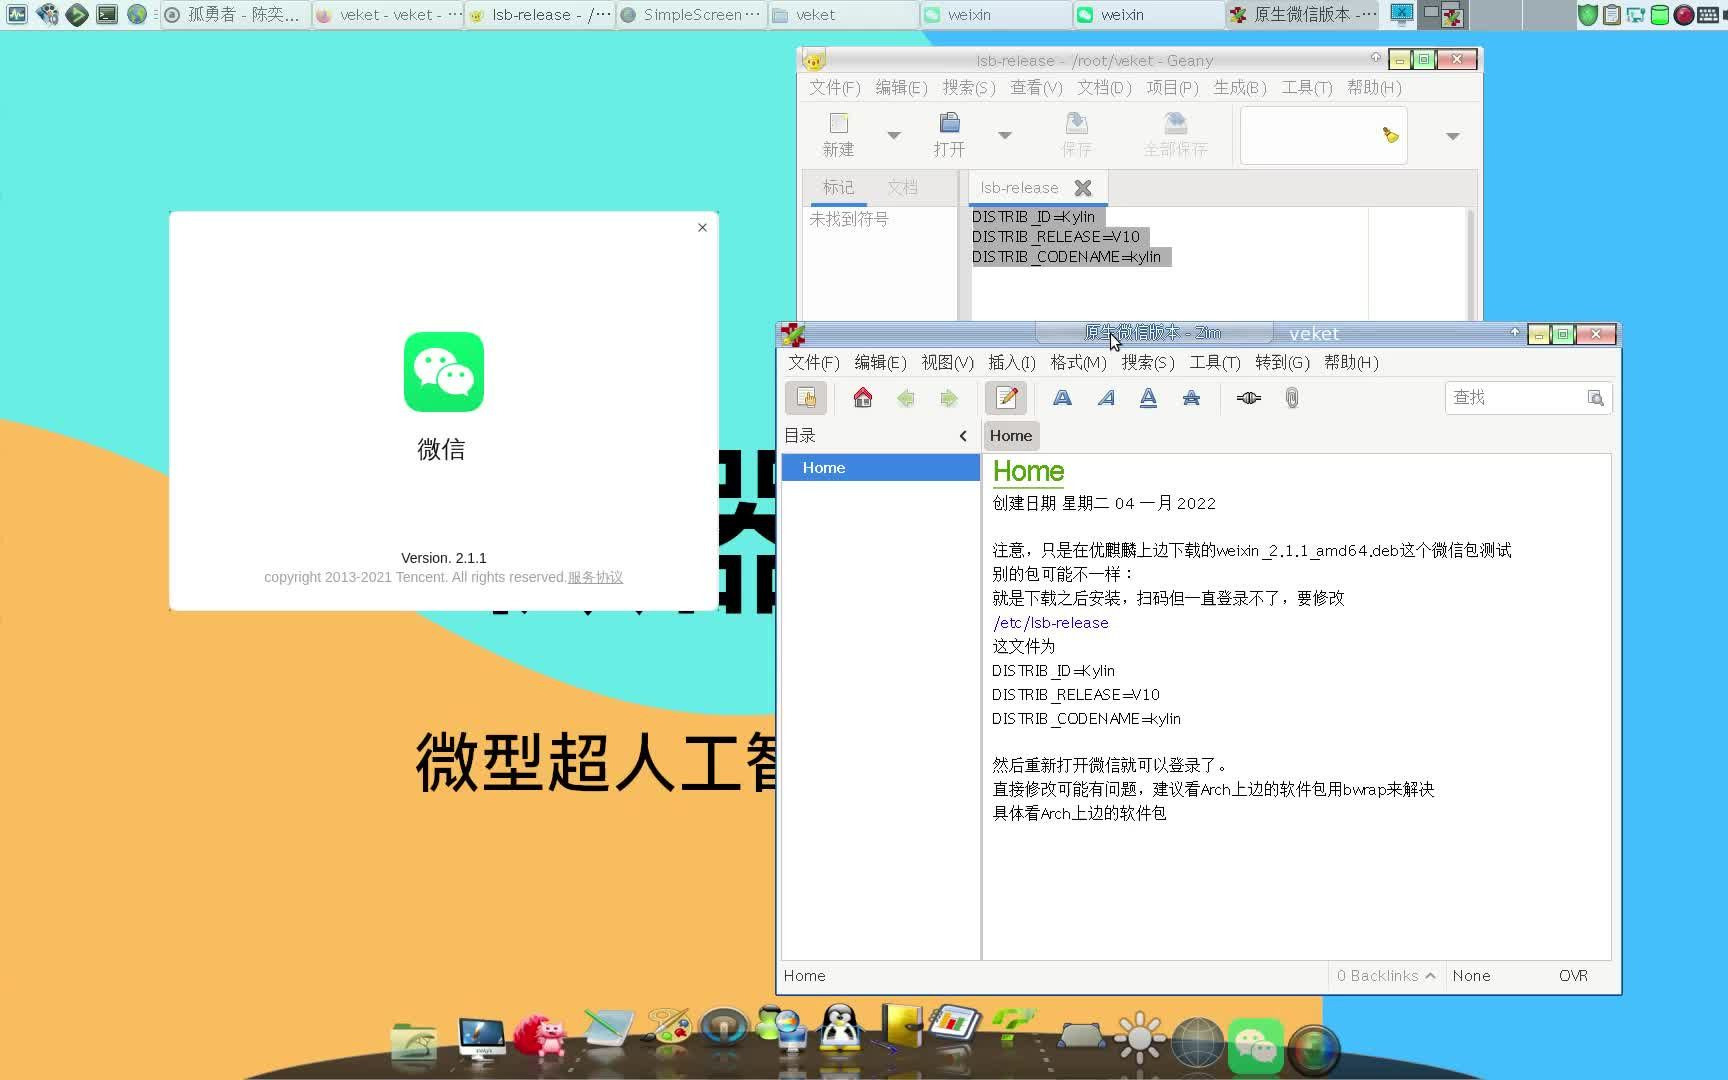Viewport: 1728px width, 1080px height.
Task: Click the green shield tray icon
Action: point(1587,15)
